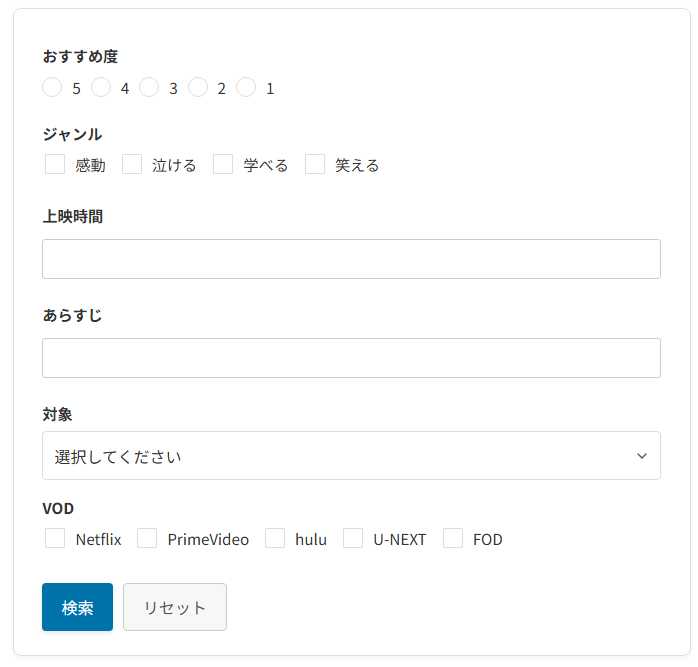Viewport: 698px width, 667px height.
Task: Select recommendation rating 5 radio button
Action: point(52,87)
